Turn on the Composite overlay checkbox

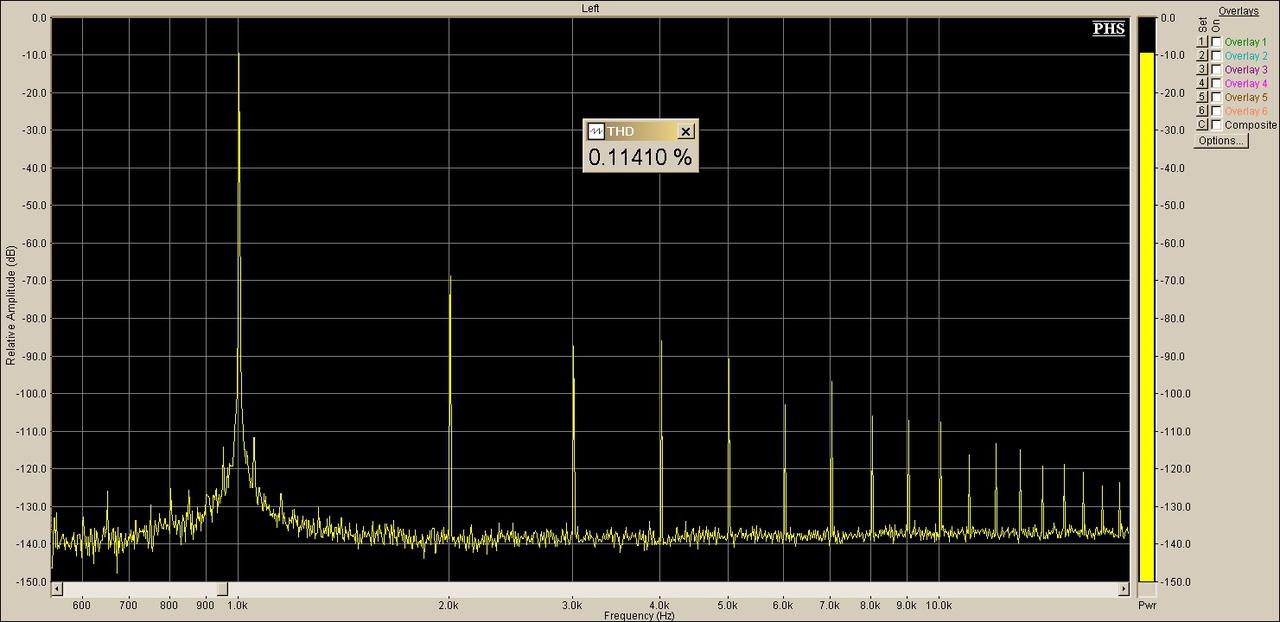pyautogui.click(x=1216, y=125)
